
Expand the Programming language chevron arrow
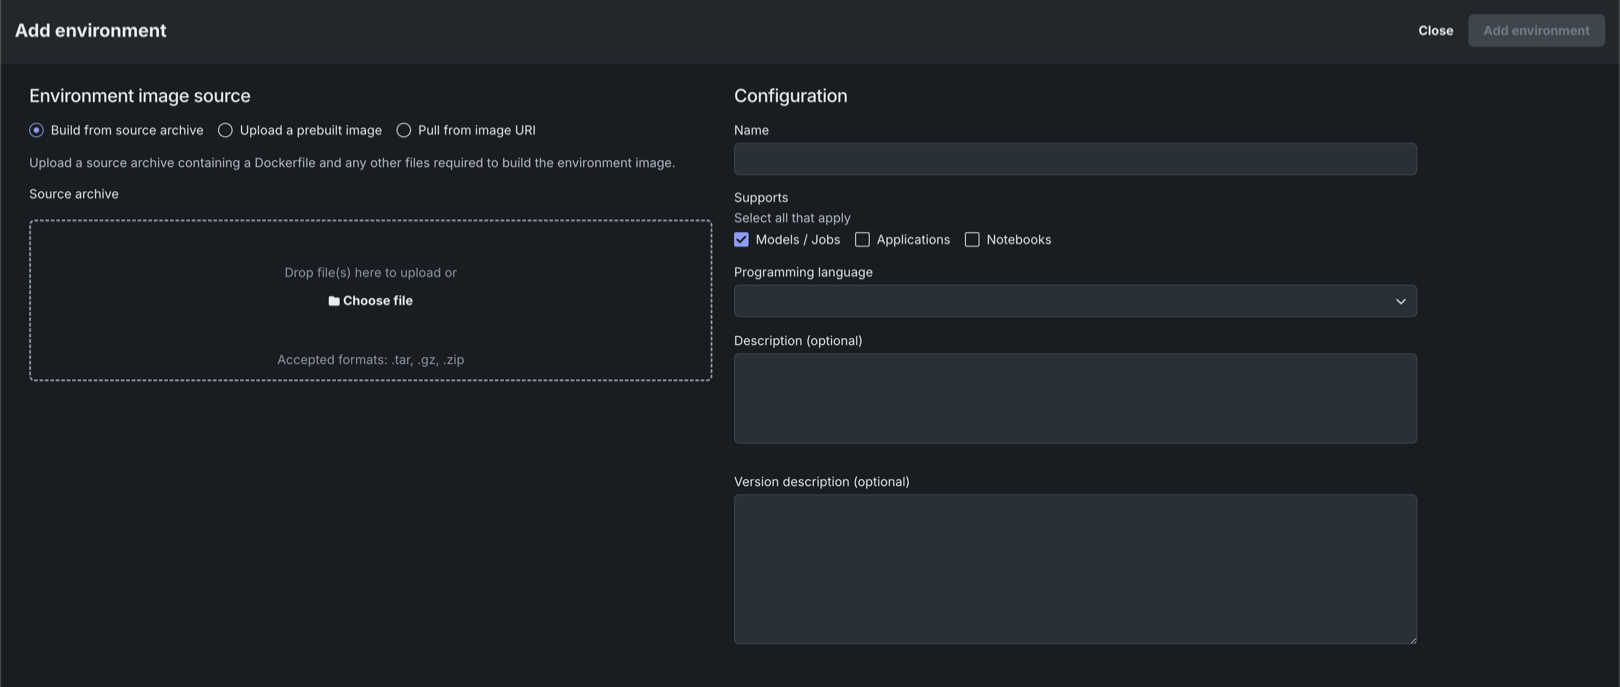click(1400, 301)
